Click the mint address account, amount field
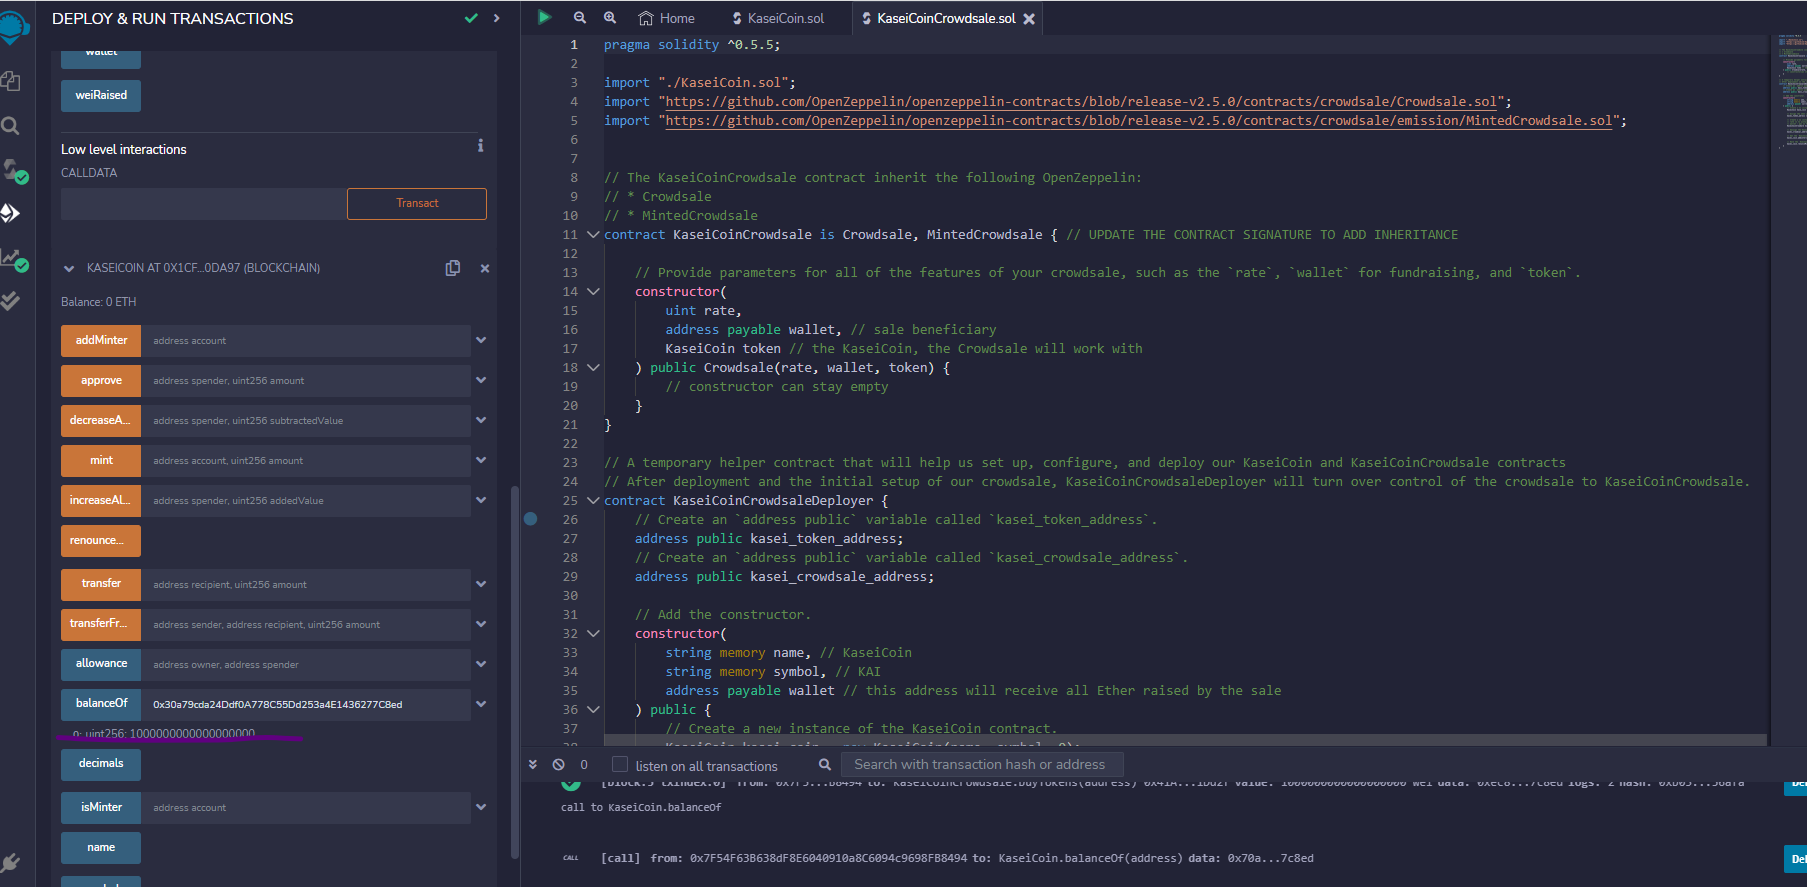This screenshot has height=887, width=1807. pyautogui.click(x=306, y=461)
